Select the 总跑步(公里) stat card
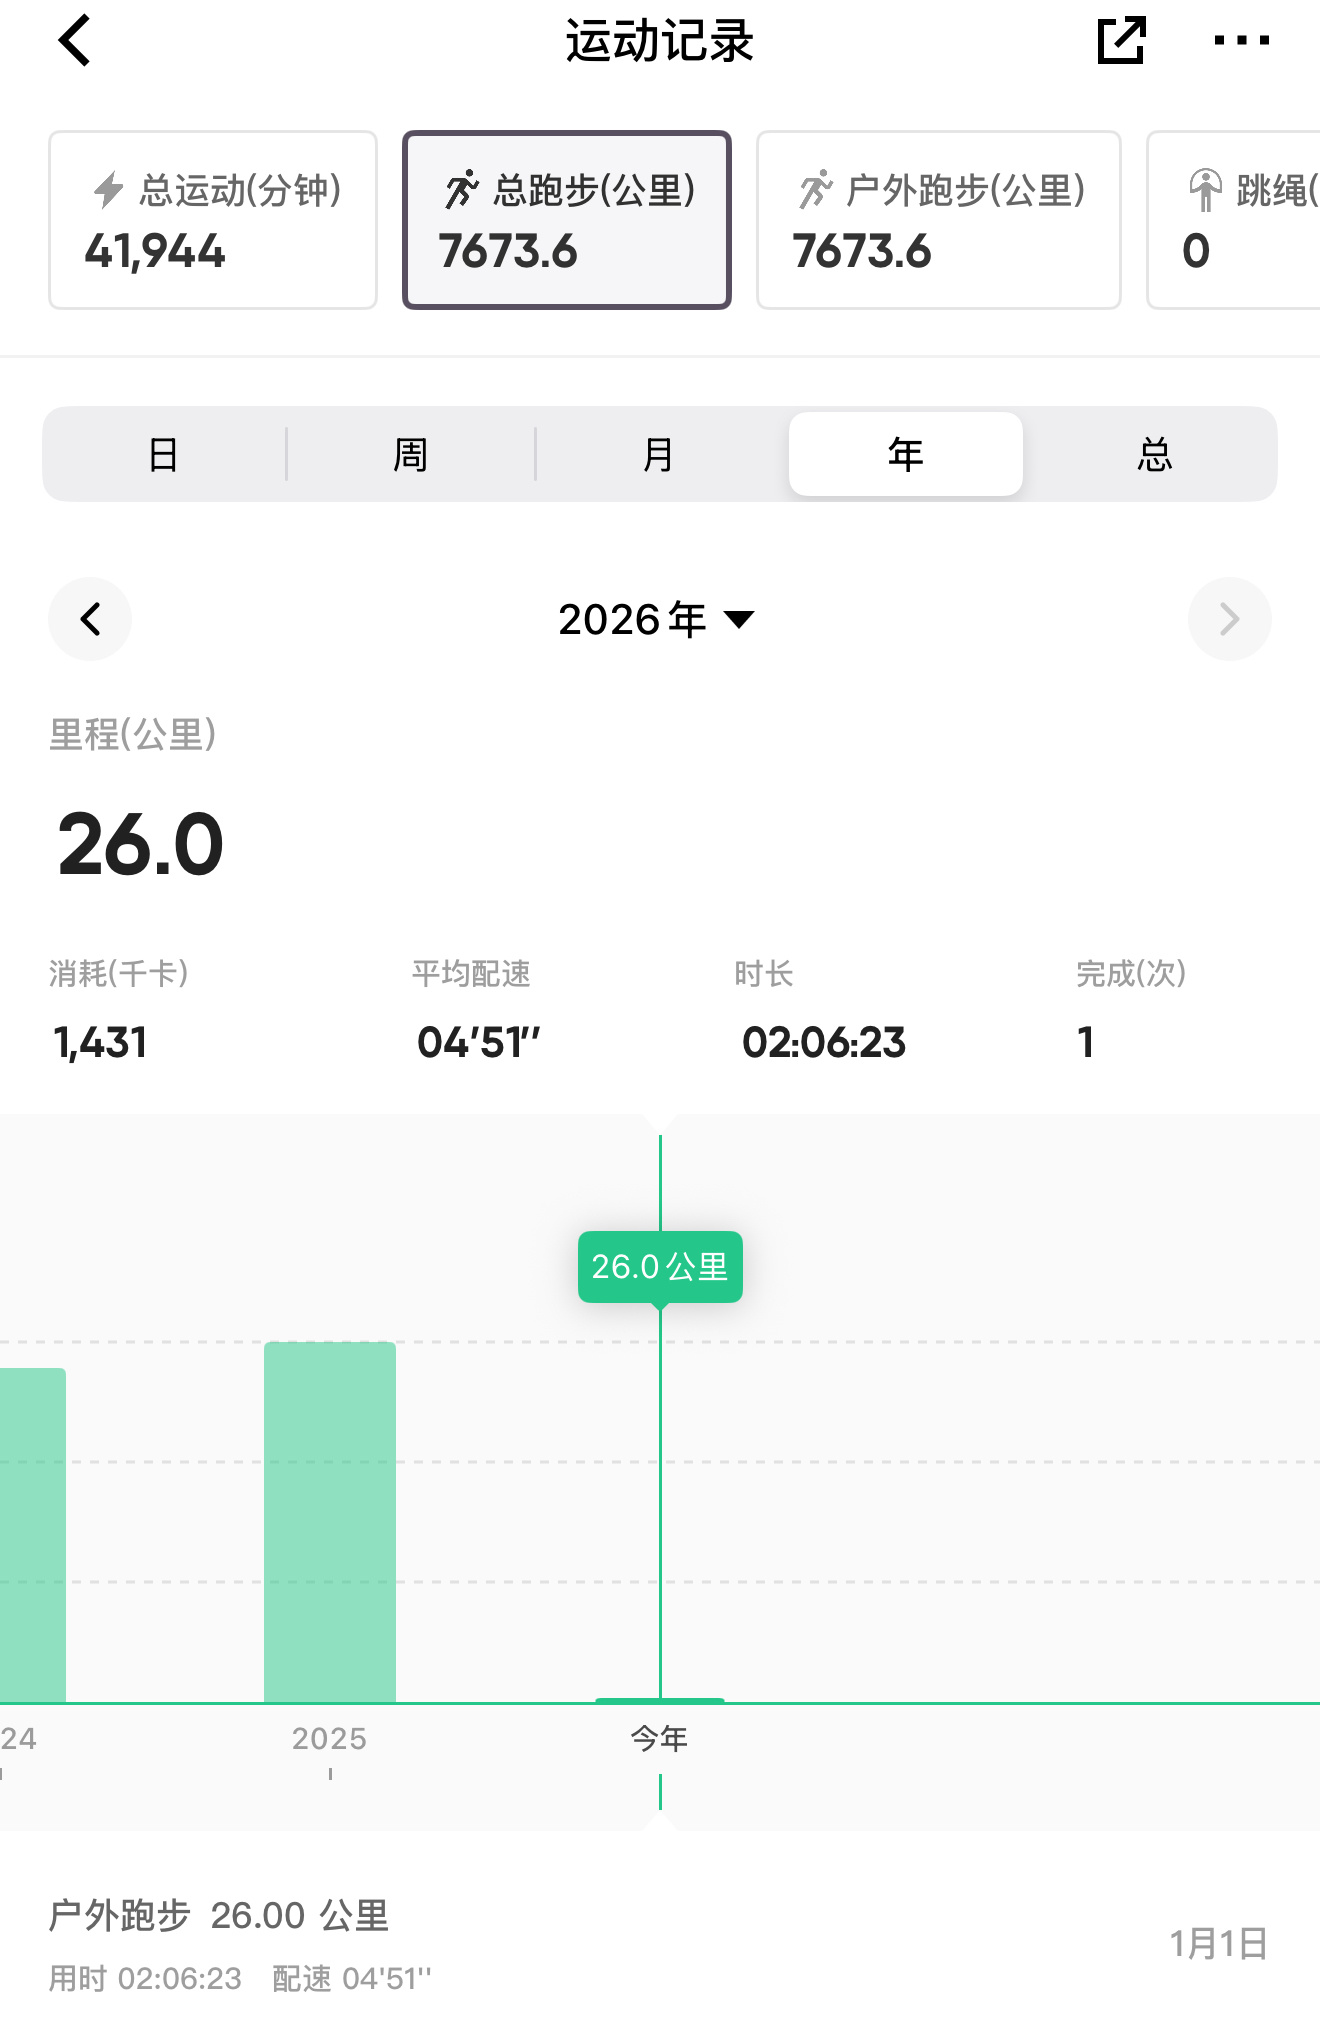 [x=567, y=220]
